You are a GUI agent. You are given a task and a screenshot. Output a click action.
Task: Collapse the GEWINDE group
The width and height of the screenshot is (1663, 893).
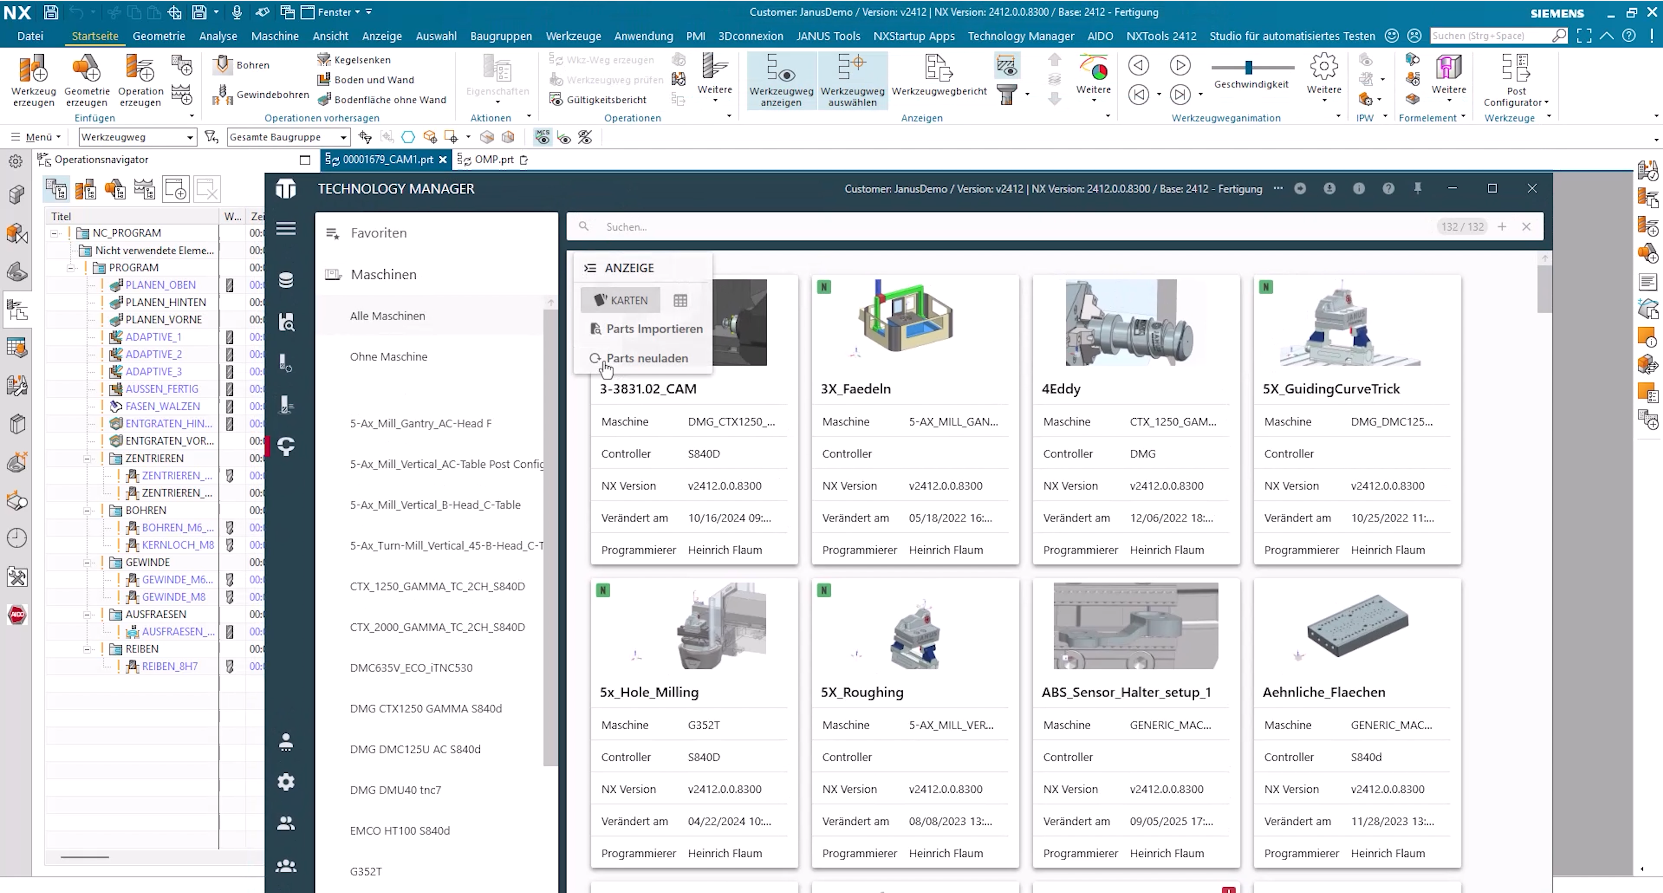88,562
